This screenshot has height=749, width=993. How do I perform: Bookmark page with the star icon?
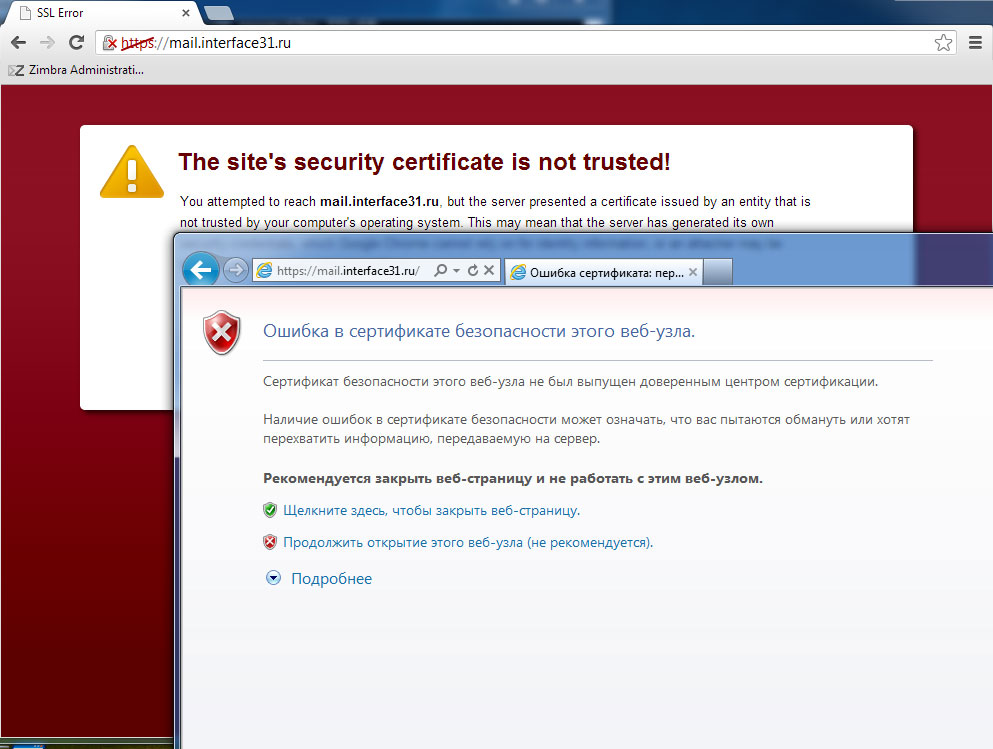coord(943,42)
